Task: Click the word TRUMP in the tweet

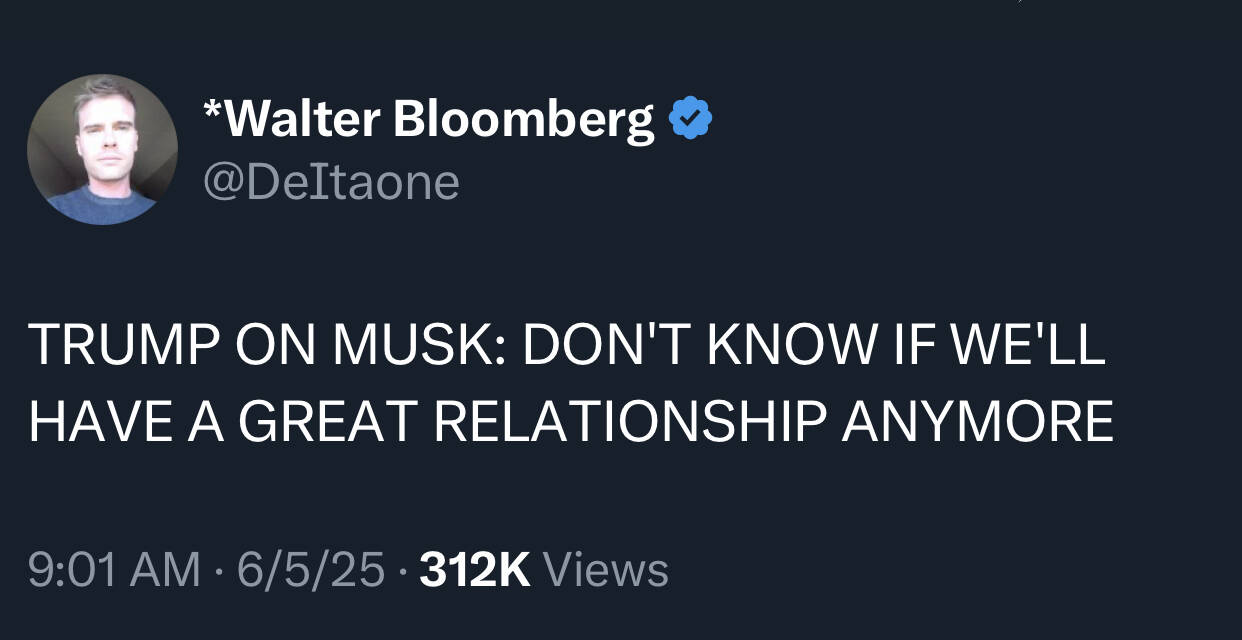Action: click(120, 345)
